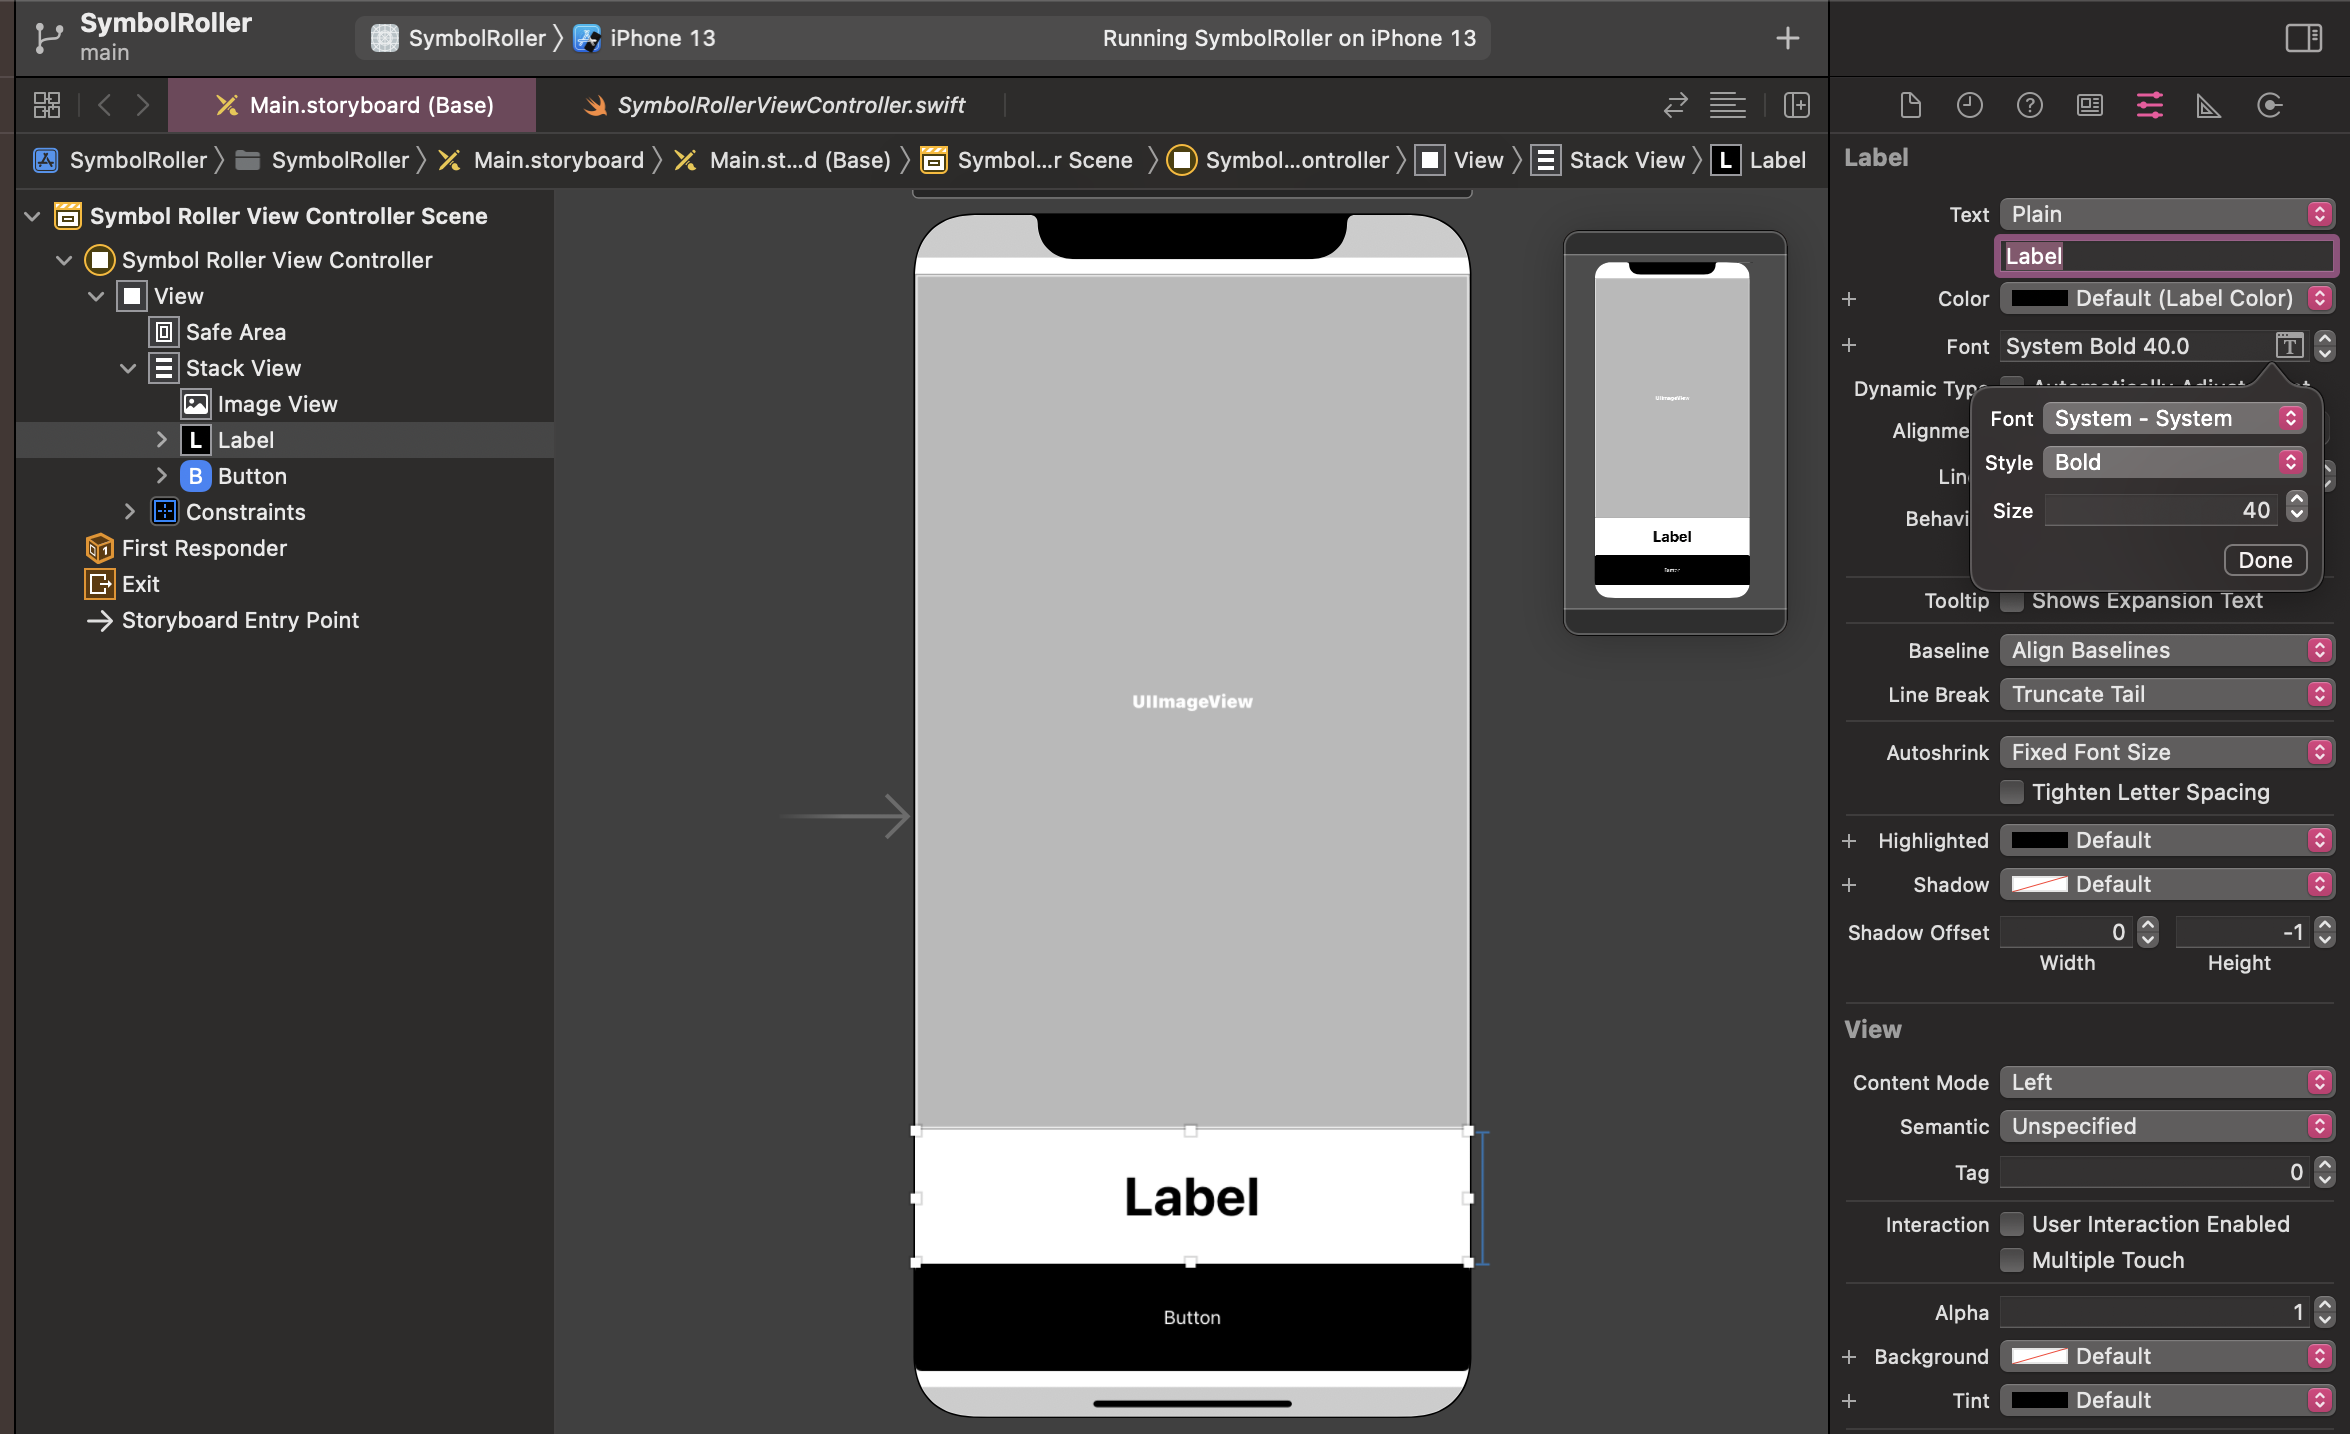Open the Style Bold dropdown
Screen dimensions: 2350x1434
click(x=2174, y=462)
